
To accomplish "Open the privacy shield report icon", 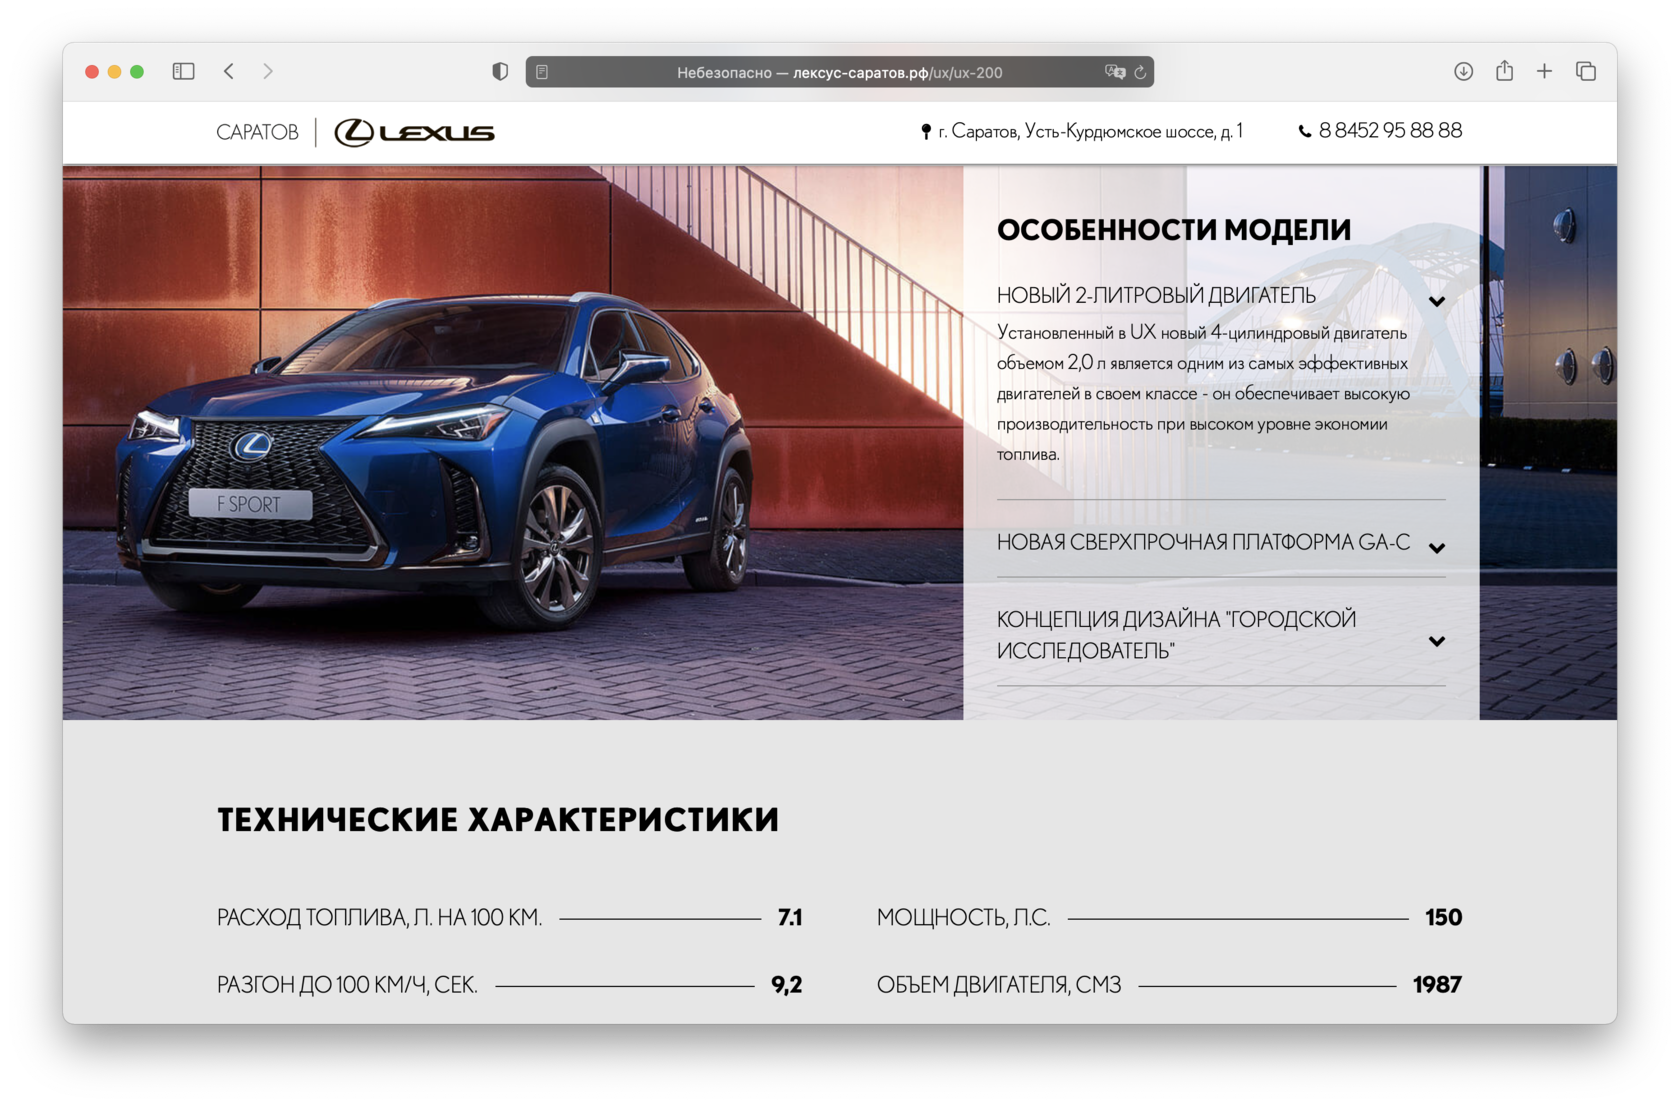I will tap(500, 71).
